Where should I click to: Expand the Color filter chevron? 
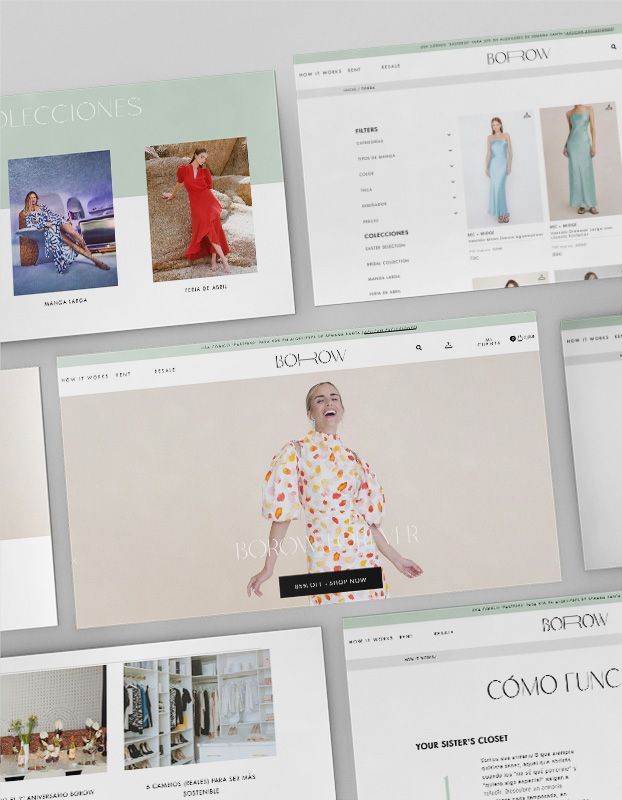click(x=452, y=166)
